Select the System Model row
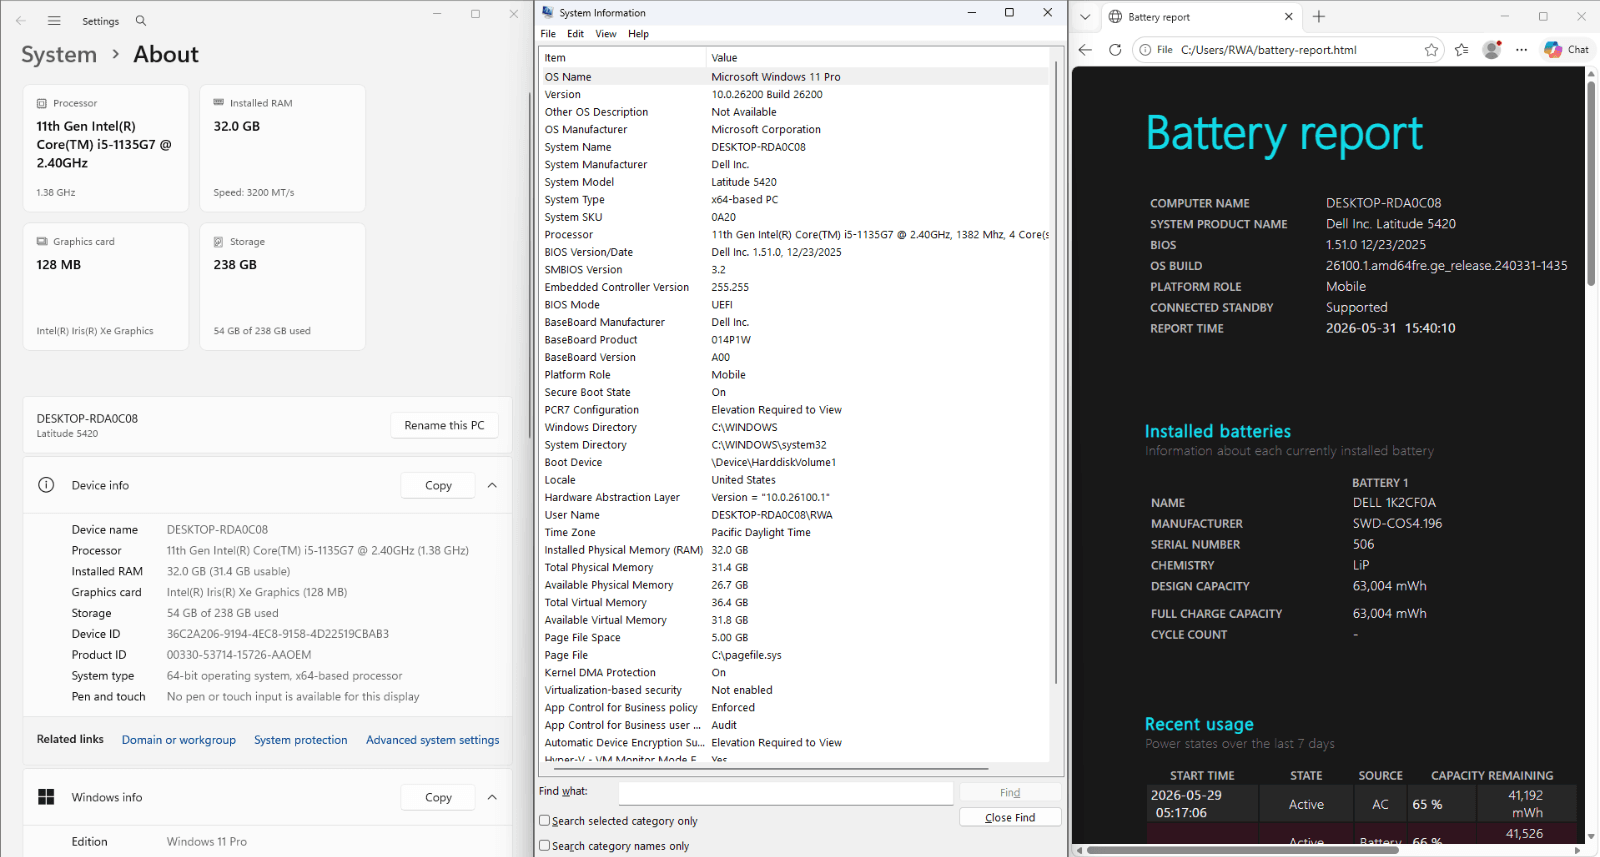Image resolution: width=1600 pixels, height=857 pixels. coord(794,182)
